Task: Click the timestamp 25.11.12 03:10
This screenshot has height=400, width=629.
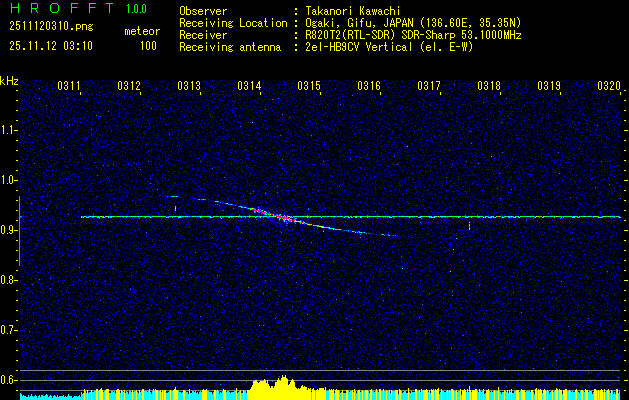Action: (x=51, y=46)
